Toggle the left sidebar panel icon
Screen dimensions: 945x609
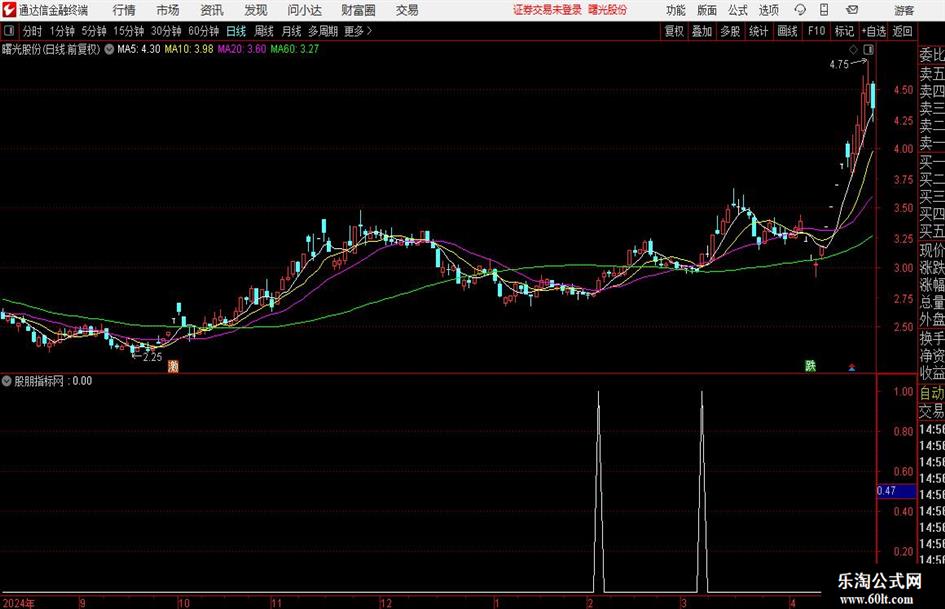coord(8,31)
